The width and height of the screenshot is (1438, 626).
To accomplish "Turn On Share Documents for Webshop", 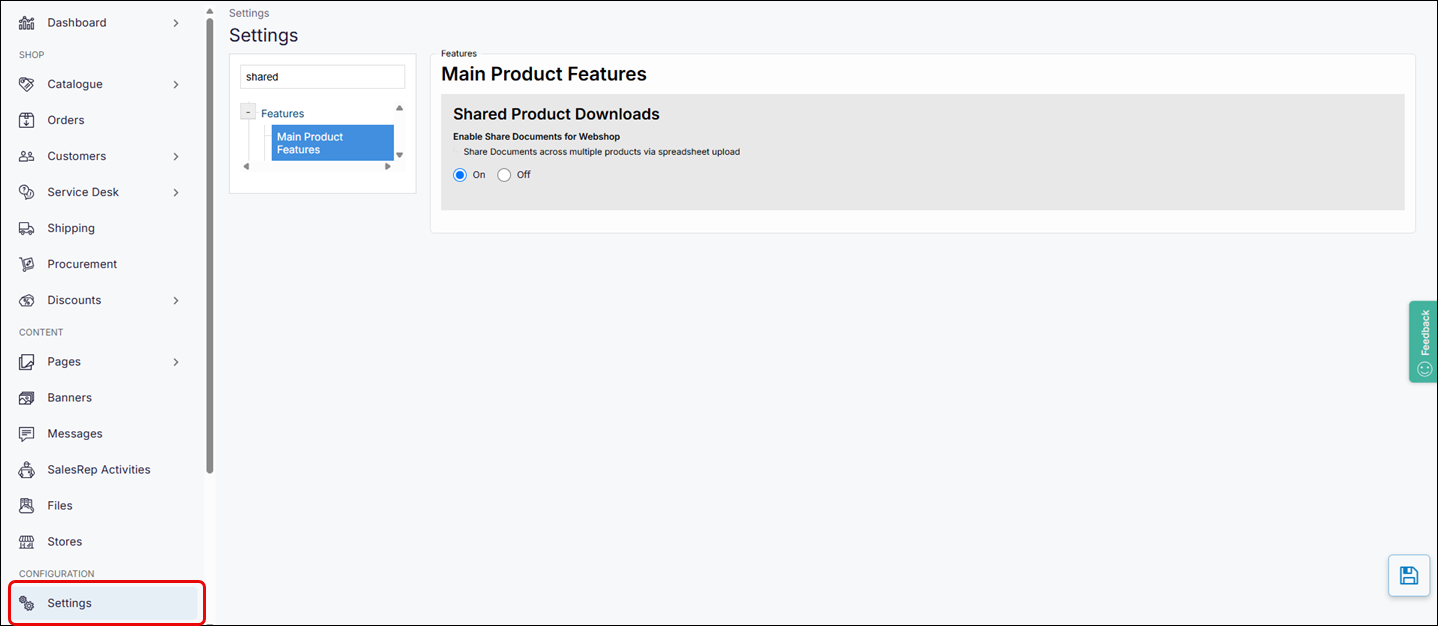I will click(458, 174).
